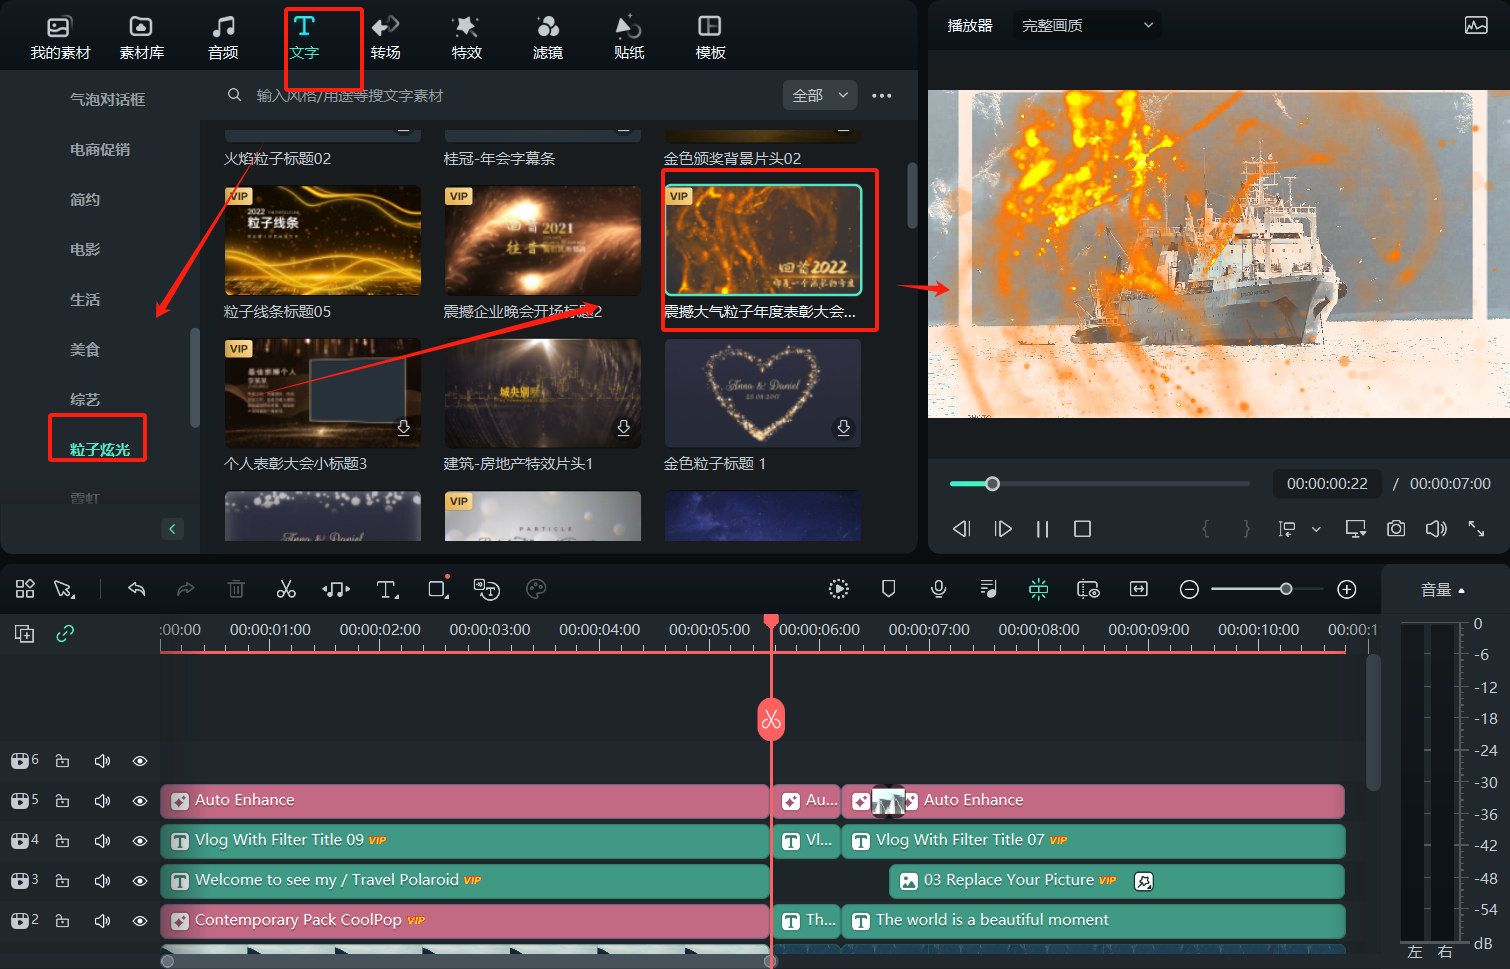Open the 滤镜 filters tab
Viewport: 1510px width, 969px height.
[547, 37]
